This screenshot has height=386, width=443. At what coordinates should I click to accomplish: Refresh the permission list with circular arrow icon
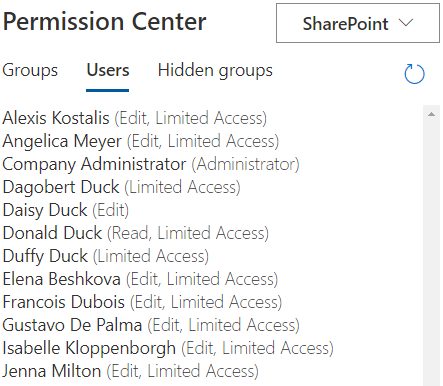point(414,74)
